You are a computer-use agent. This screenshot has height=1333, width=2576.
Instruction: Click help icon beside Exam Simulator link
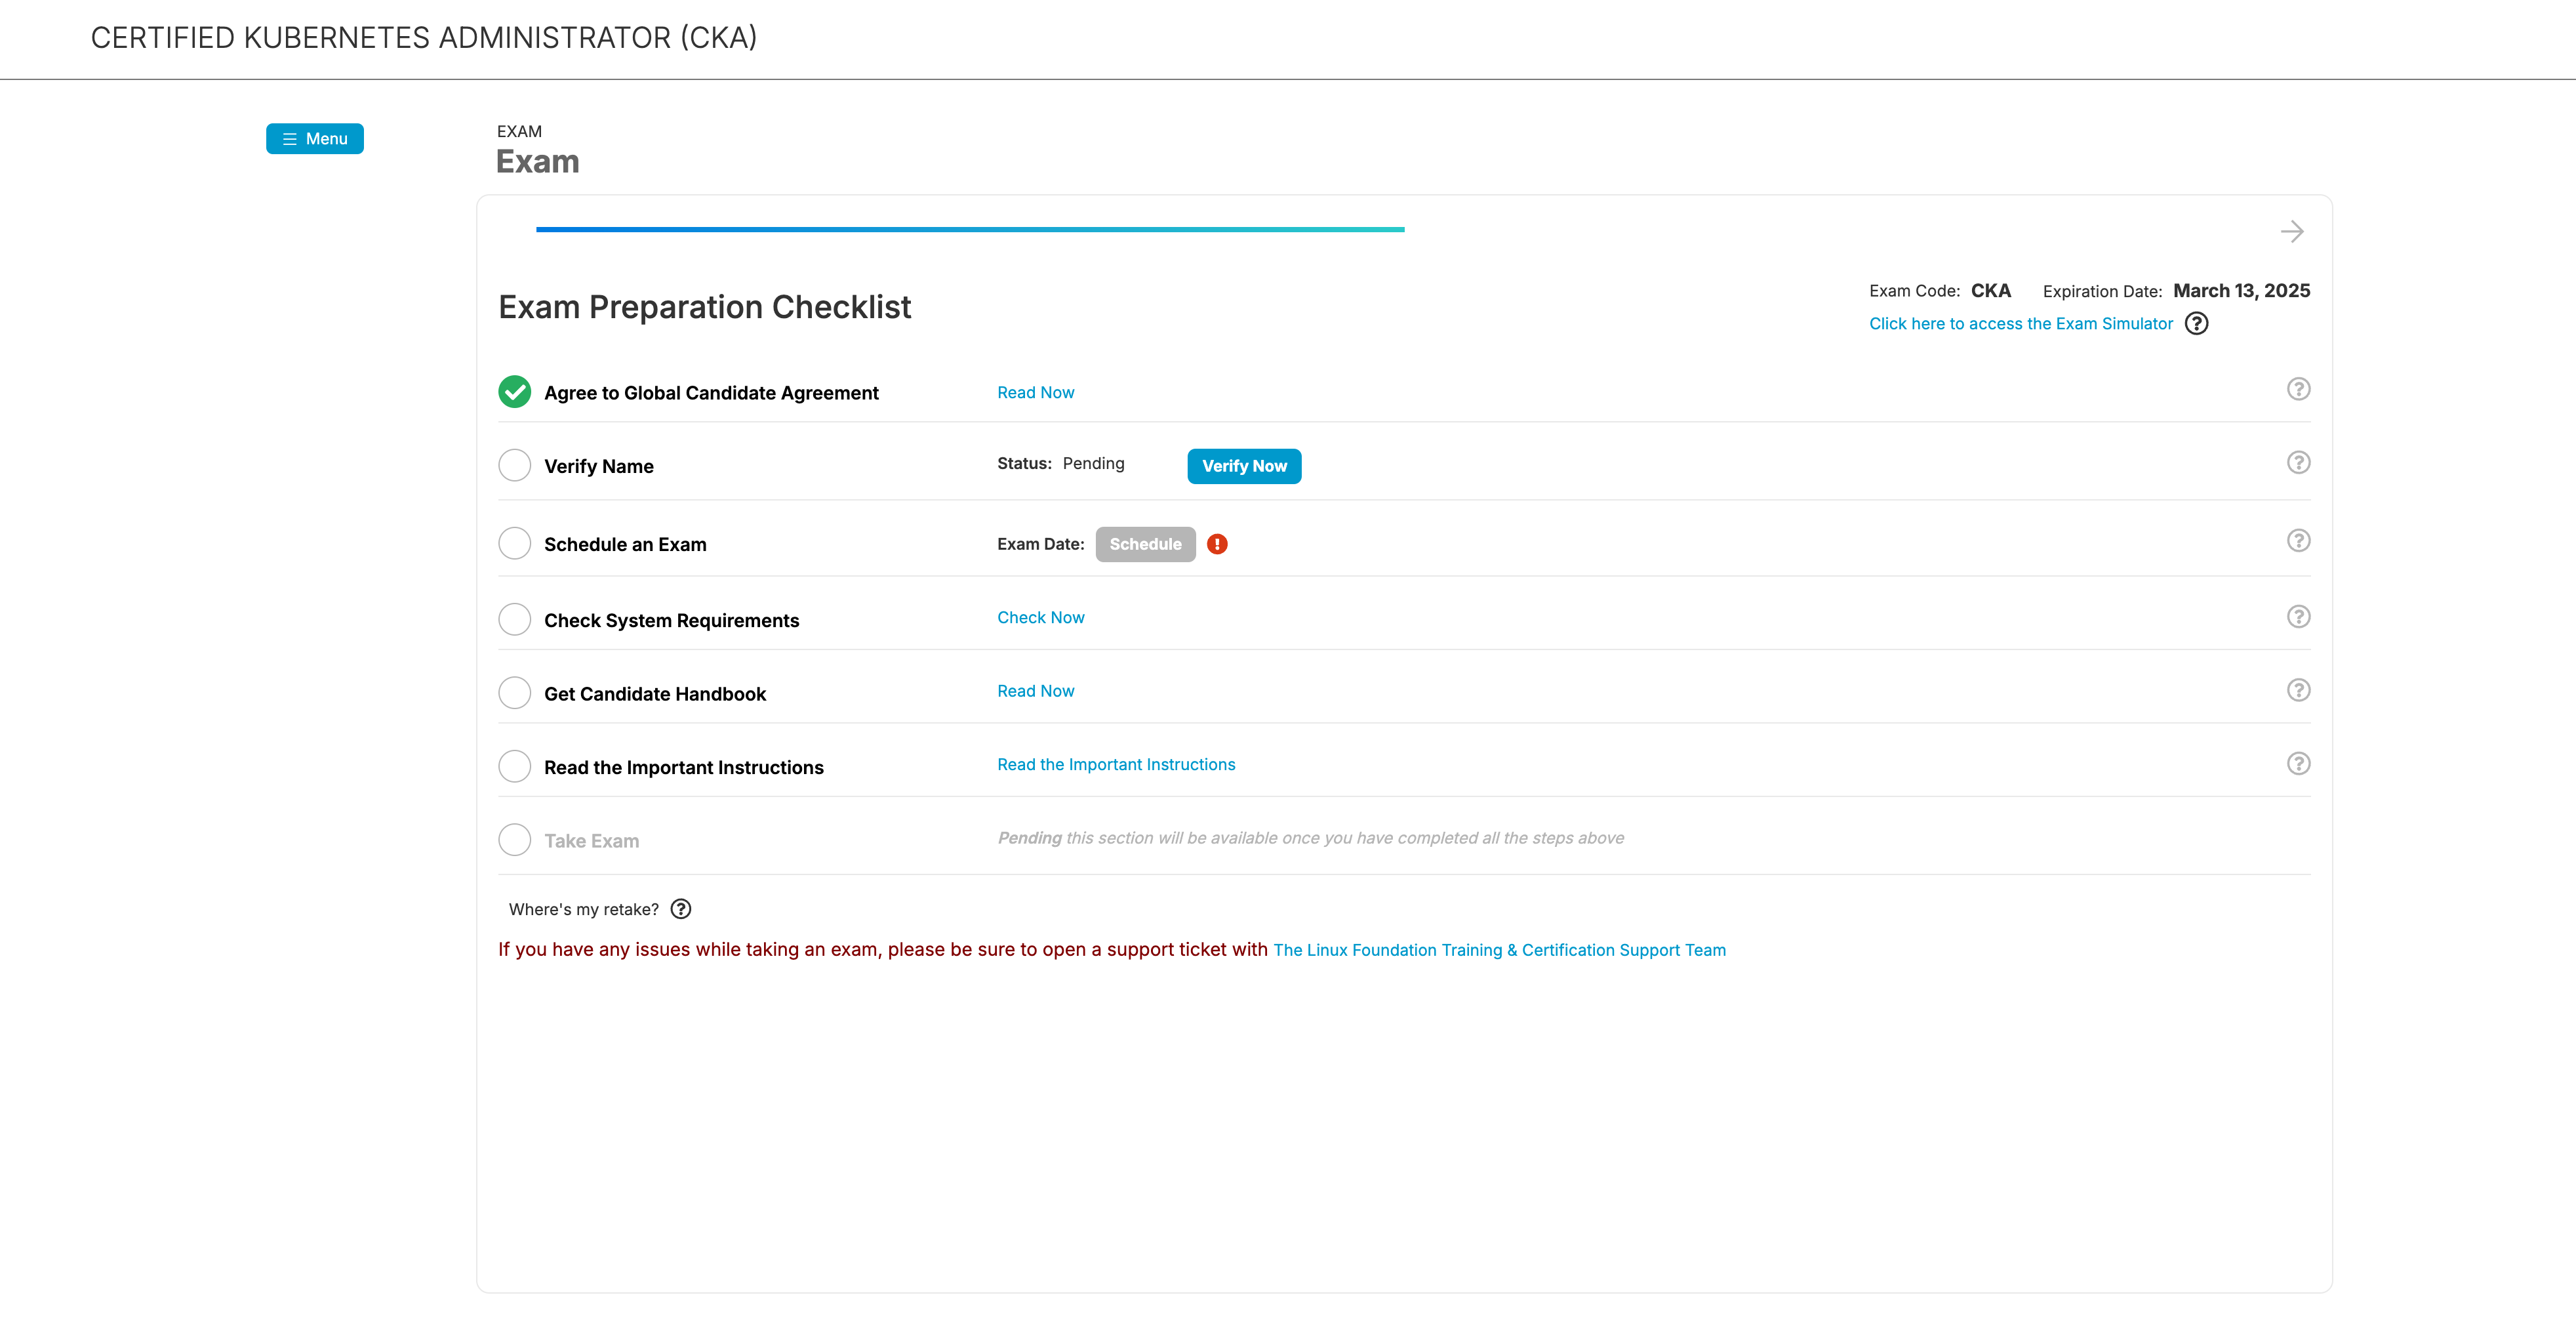pyautogui.click(x=2196, y=324)
